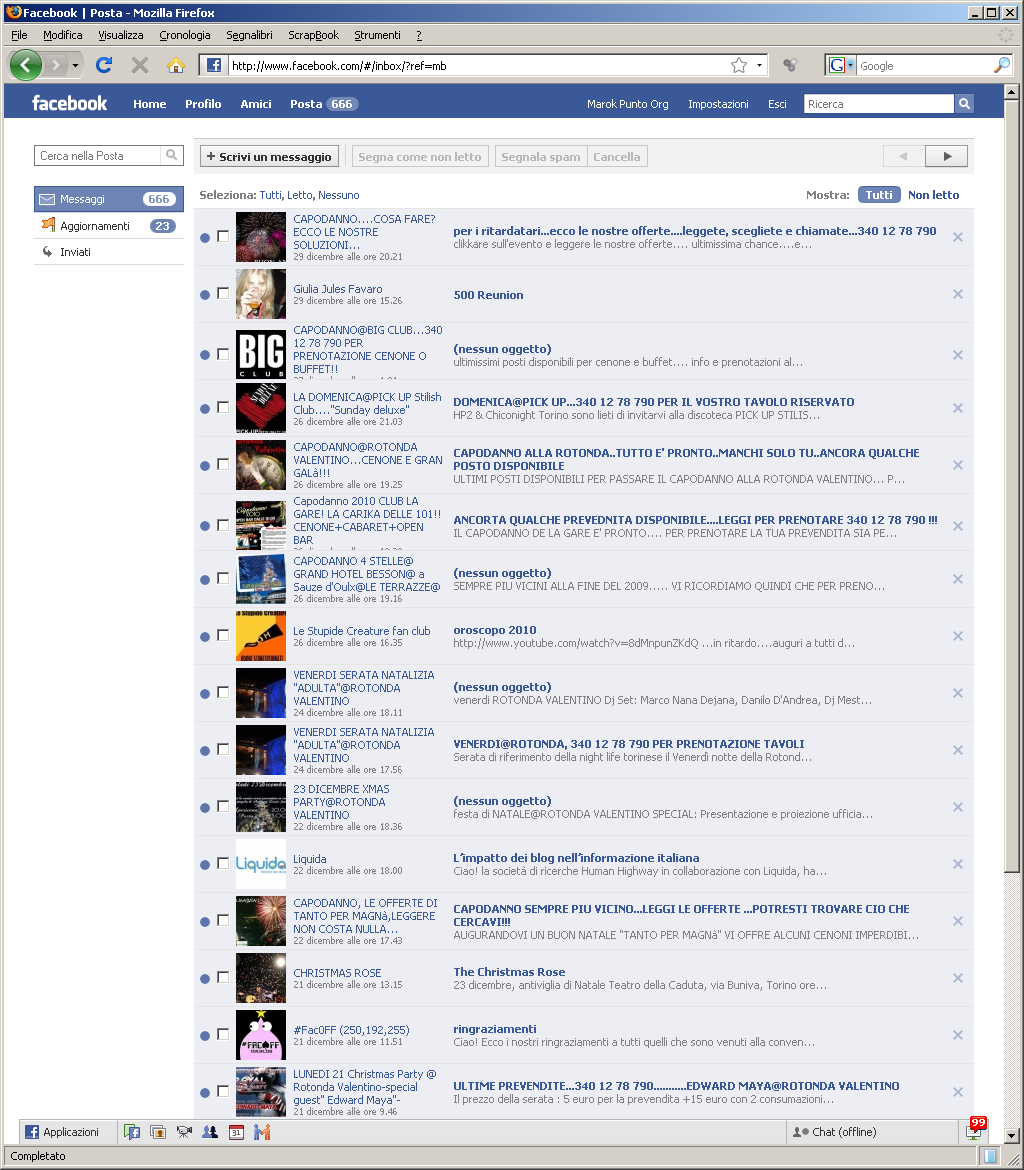Click the Facebook search magnifier button

(964, 104)
